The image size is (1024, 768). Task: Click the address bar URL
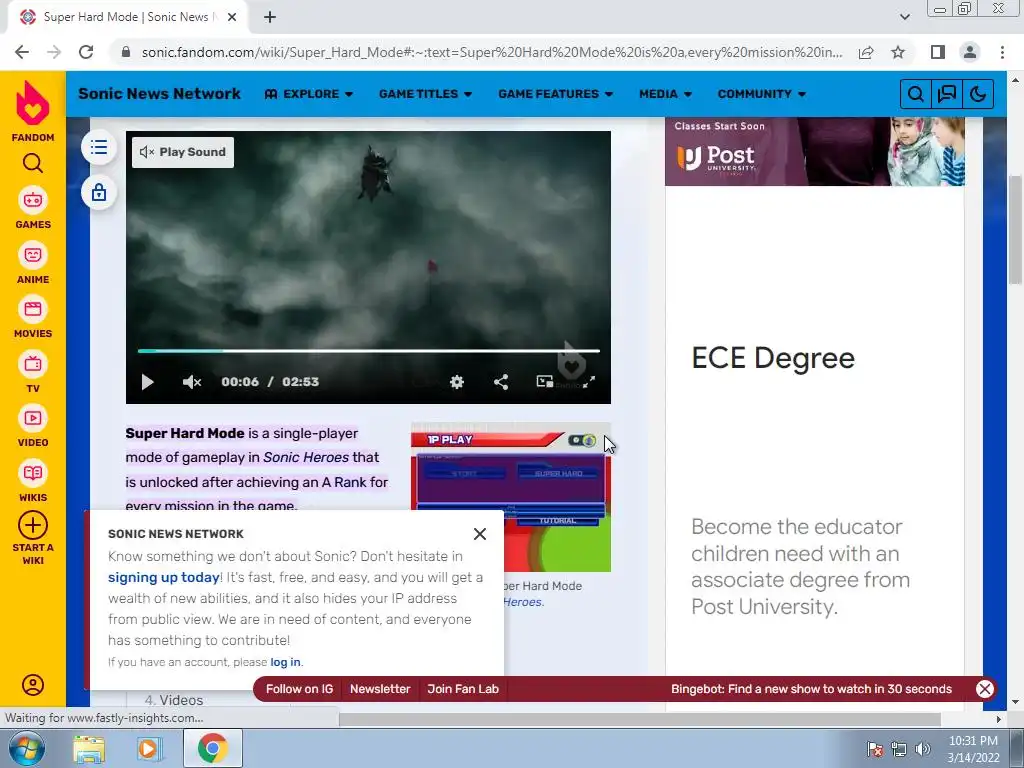click(491, 52)
